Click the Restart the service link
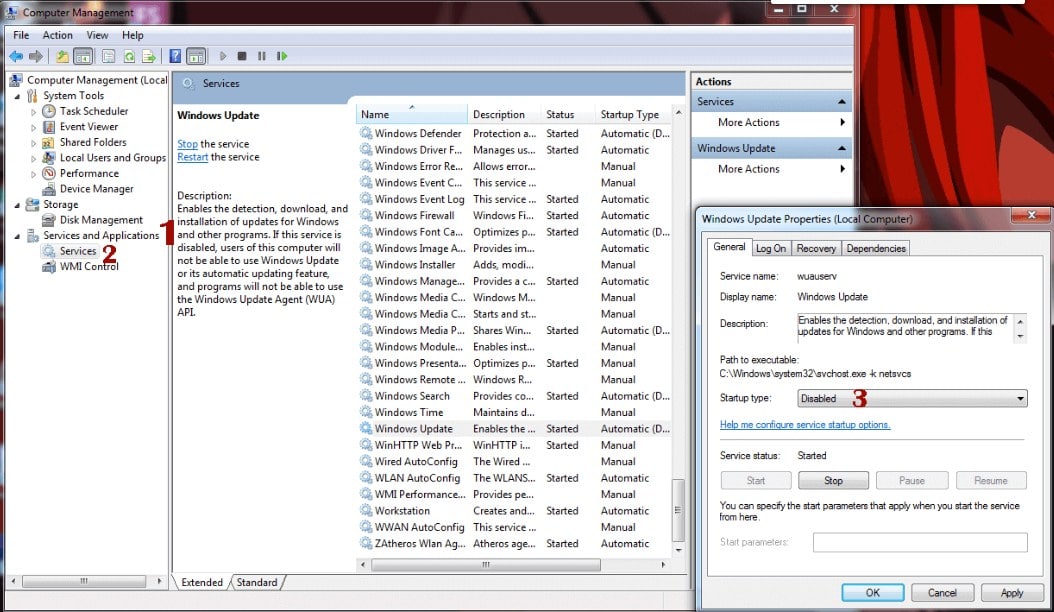The height and width of the screenshot is (612, 1054). click(193, 157)
